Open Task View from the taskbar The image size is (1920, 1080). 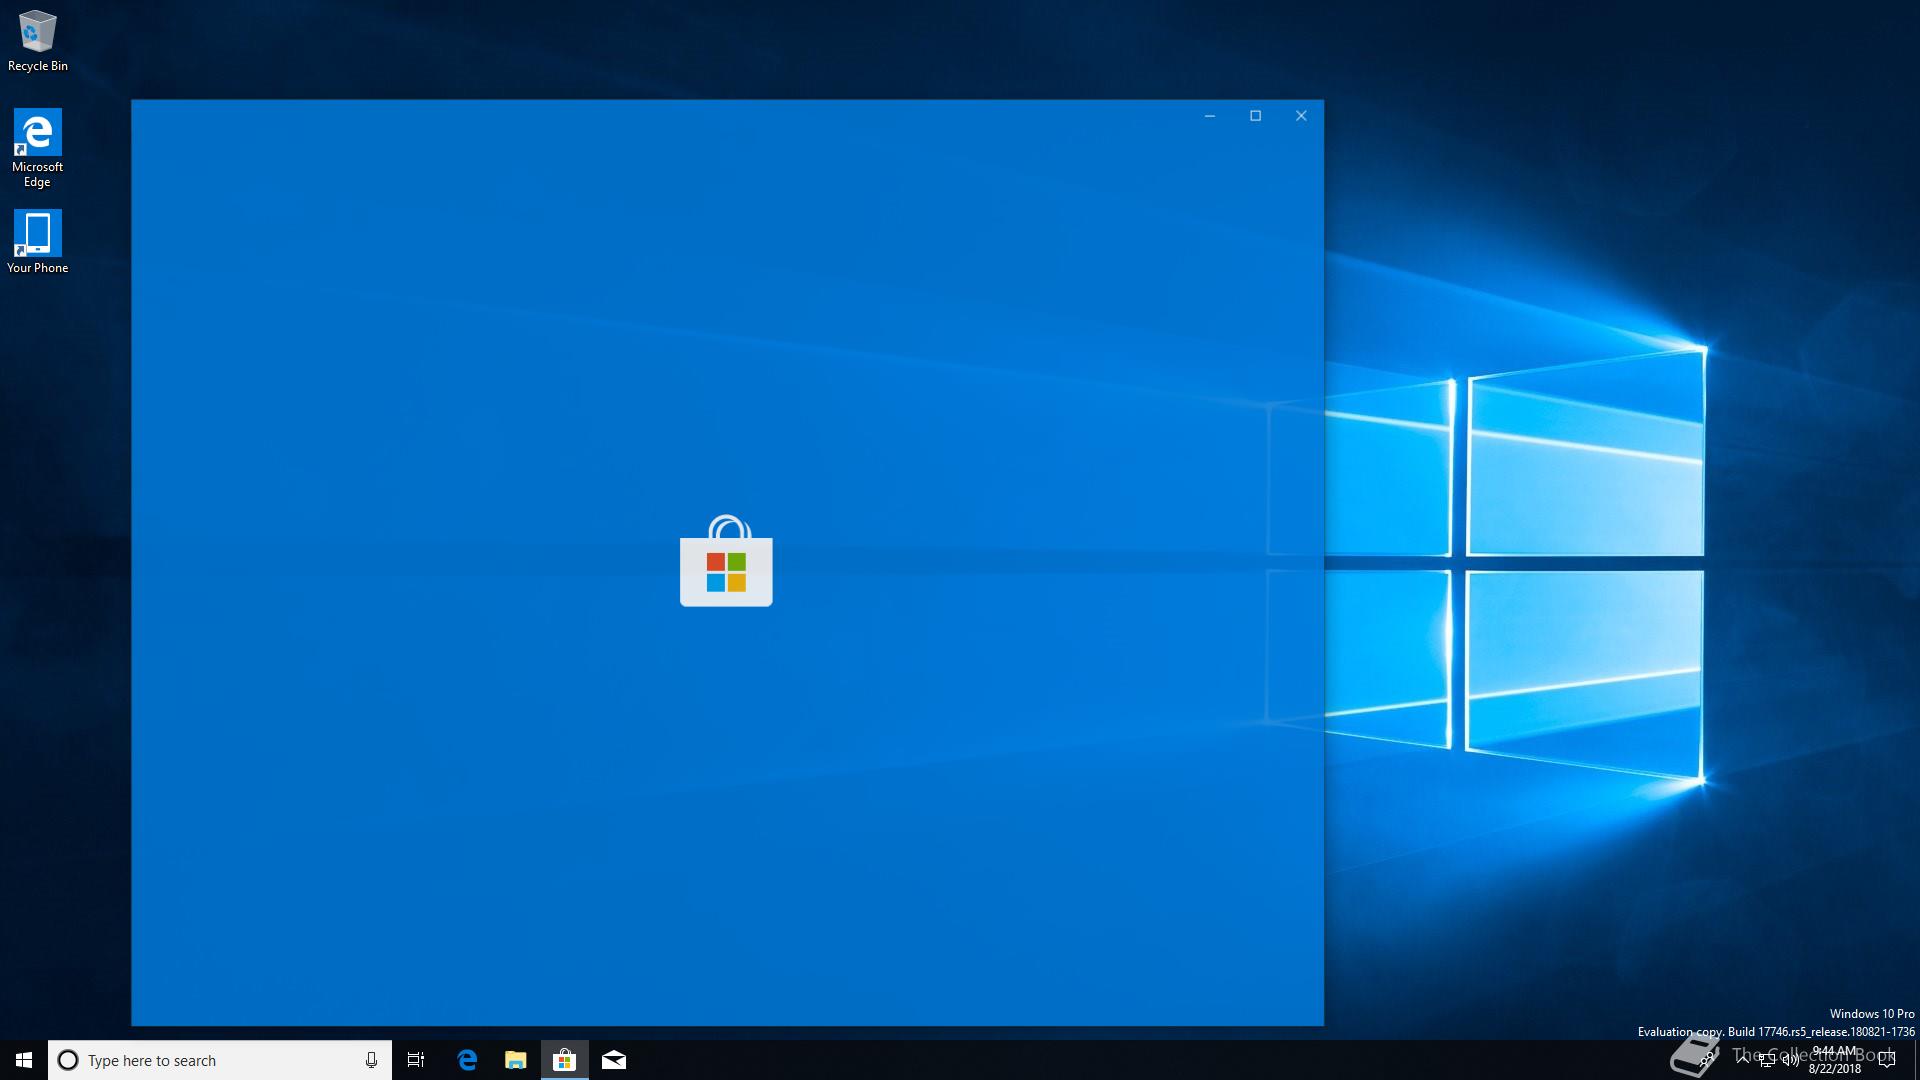click(416, 1060)
